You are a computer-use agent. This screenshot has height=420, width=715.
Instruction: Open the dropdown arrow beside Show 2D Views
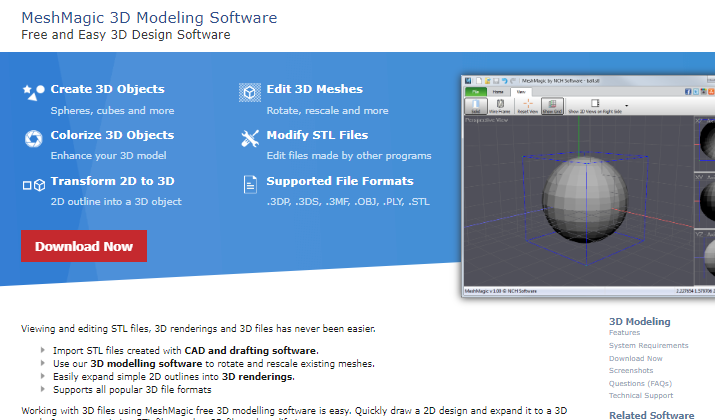coord(627,106)
